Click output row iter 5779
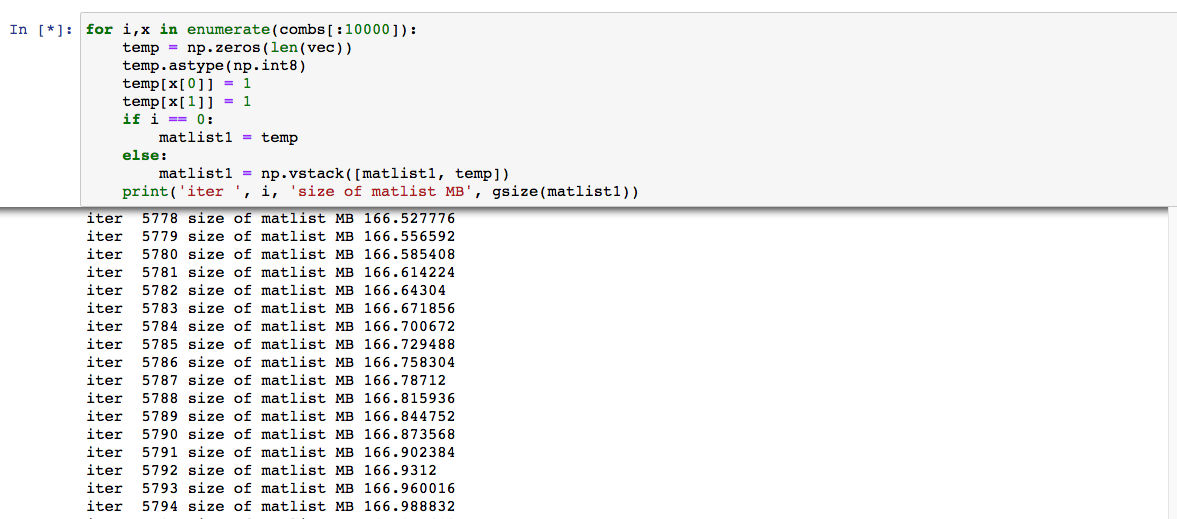Image resolution: width=1177 pixels, height=519 pixels. [x=271, y=237]
